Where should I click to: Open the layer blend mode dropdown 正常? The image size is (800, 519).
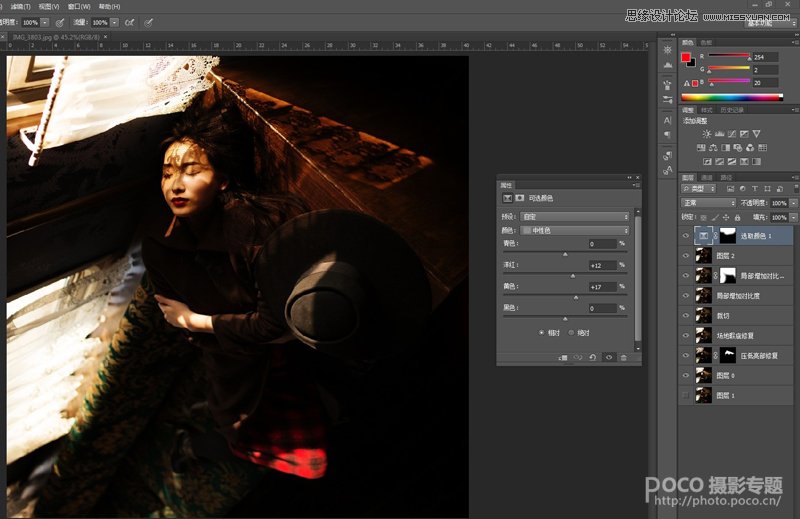point(708,202)
